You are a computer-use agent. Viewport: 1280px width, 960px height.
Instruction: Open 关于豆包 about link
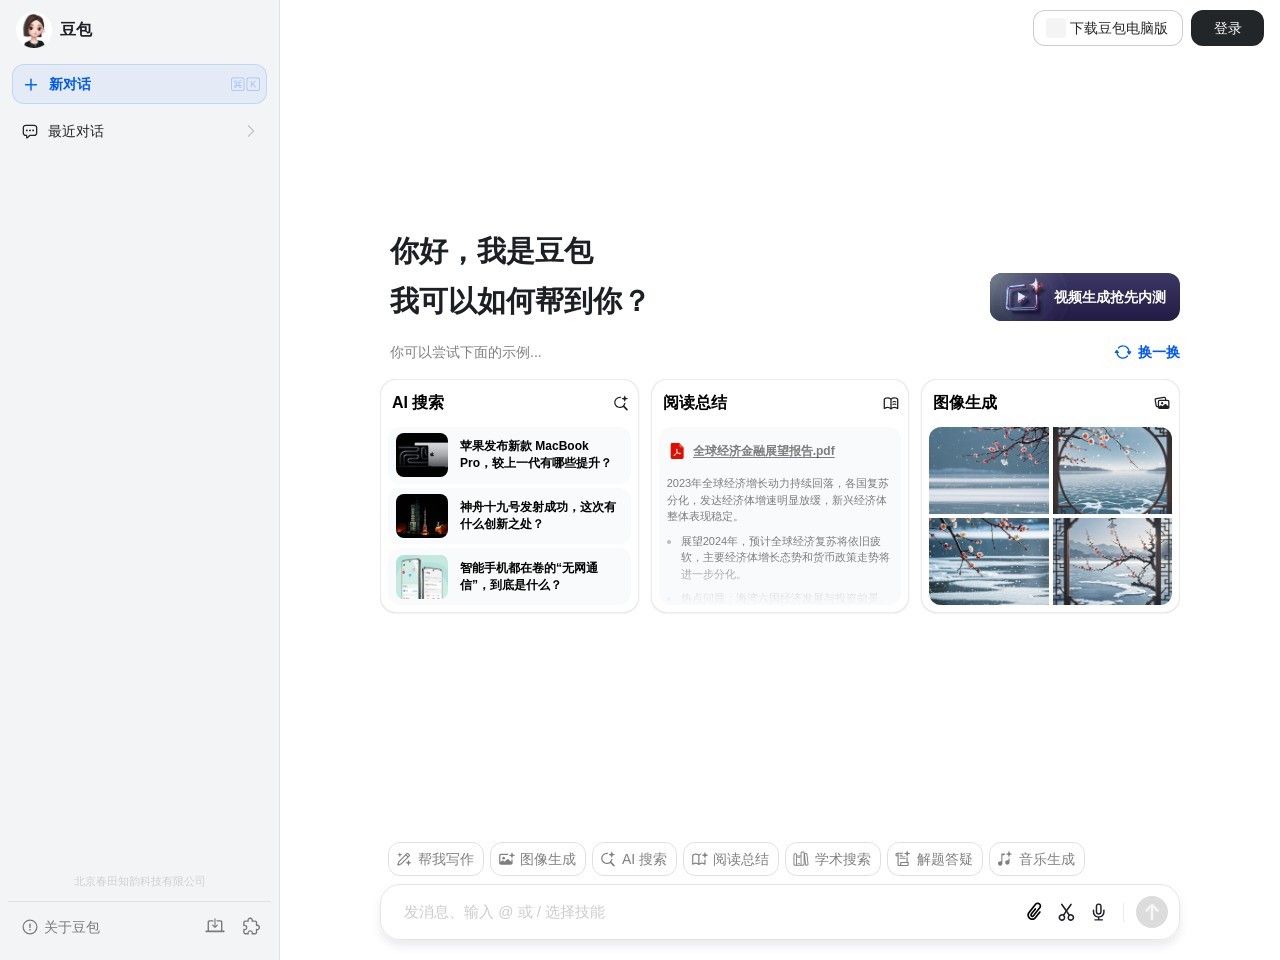click(x=61, y=927)
